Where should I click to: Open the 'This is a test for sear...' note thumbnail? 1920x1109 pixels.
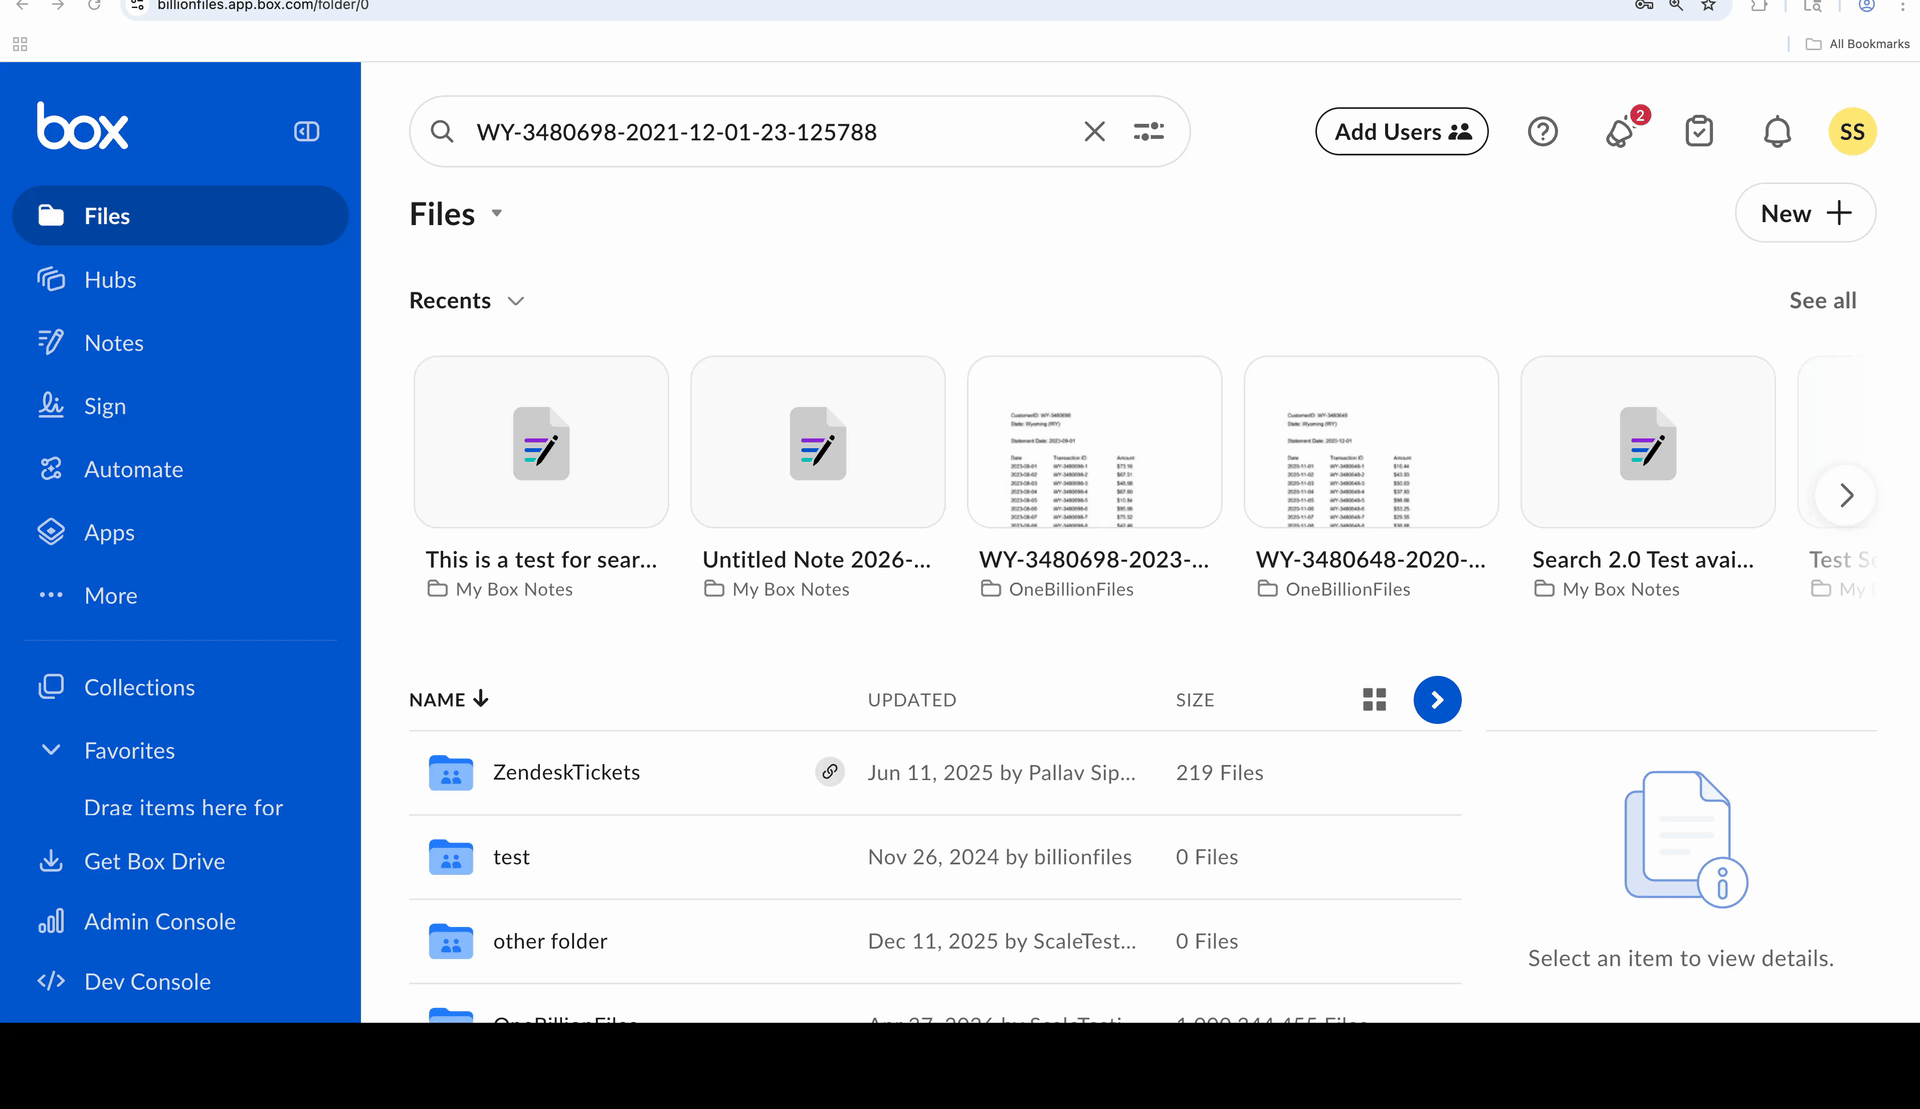click(x=541, y=442)
